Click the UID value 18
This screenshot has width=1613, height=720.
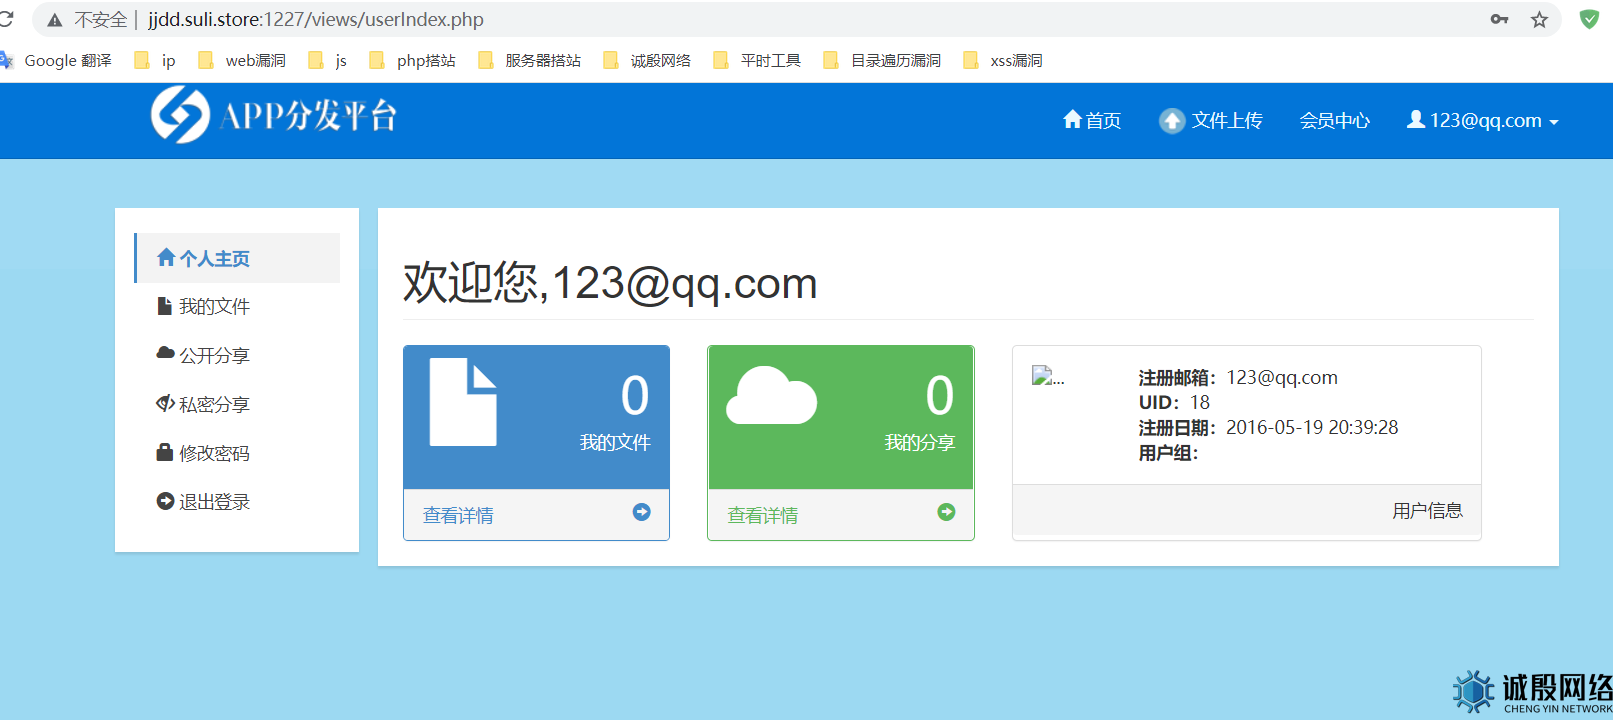coord(1200,402)
